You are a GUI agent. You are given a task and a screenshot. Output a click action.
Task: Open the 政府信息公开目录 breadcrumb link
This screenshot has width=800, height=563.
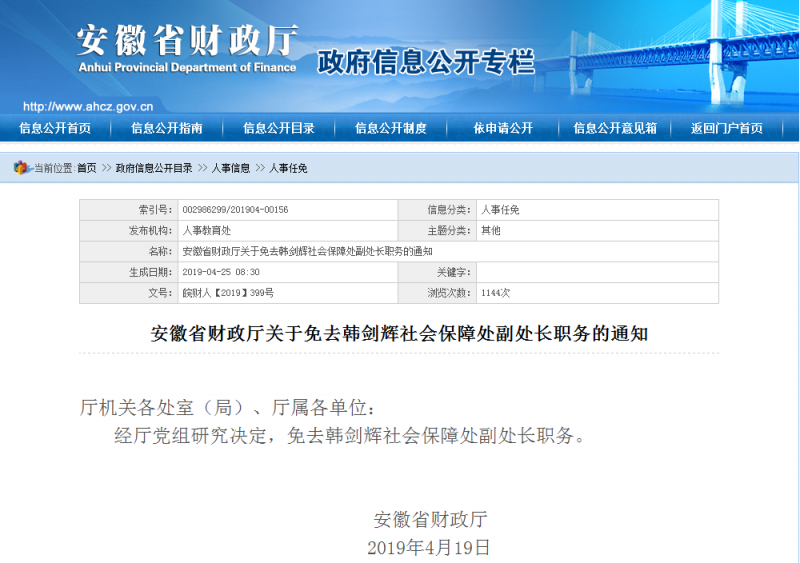pyautogui.click(x=154, y=168)
